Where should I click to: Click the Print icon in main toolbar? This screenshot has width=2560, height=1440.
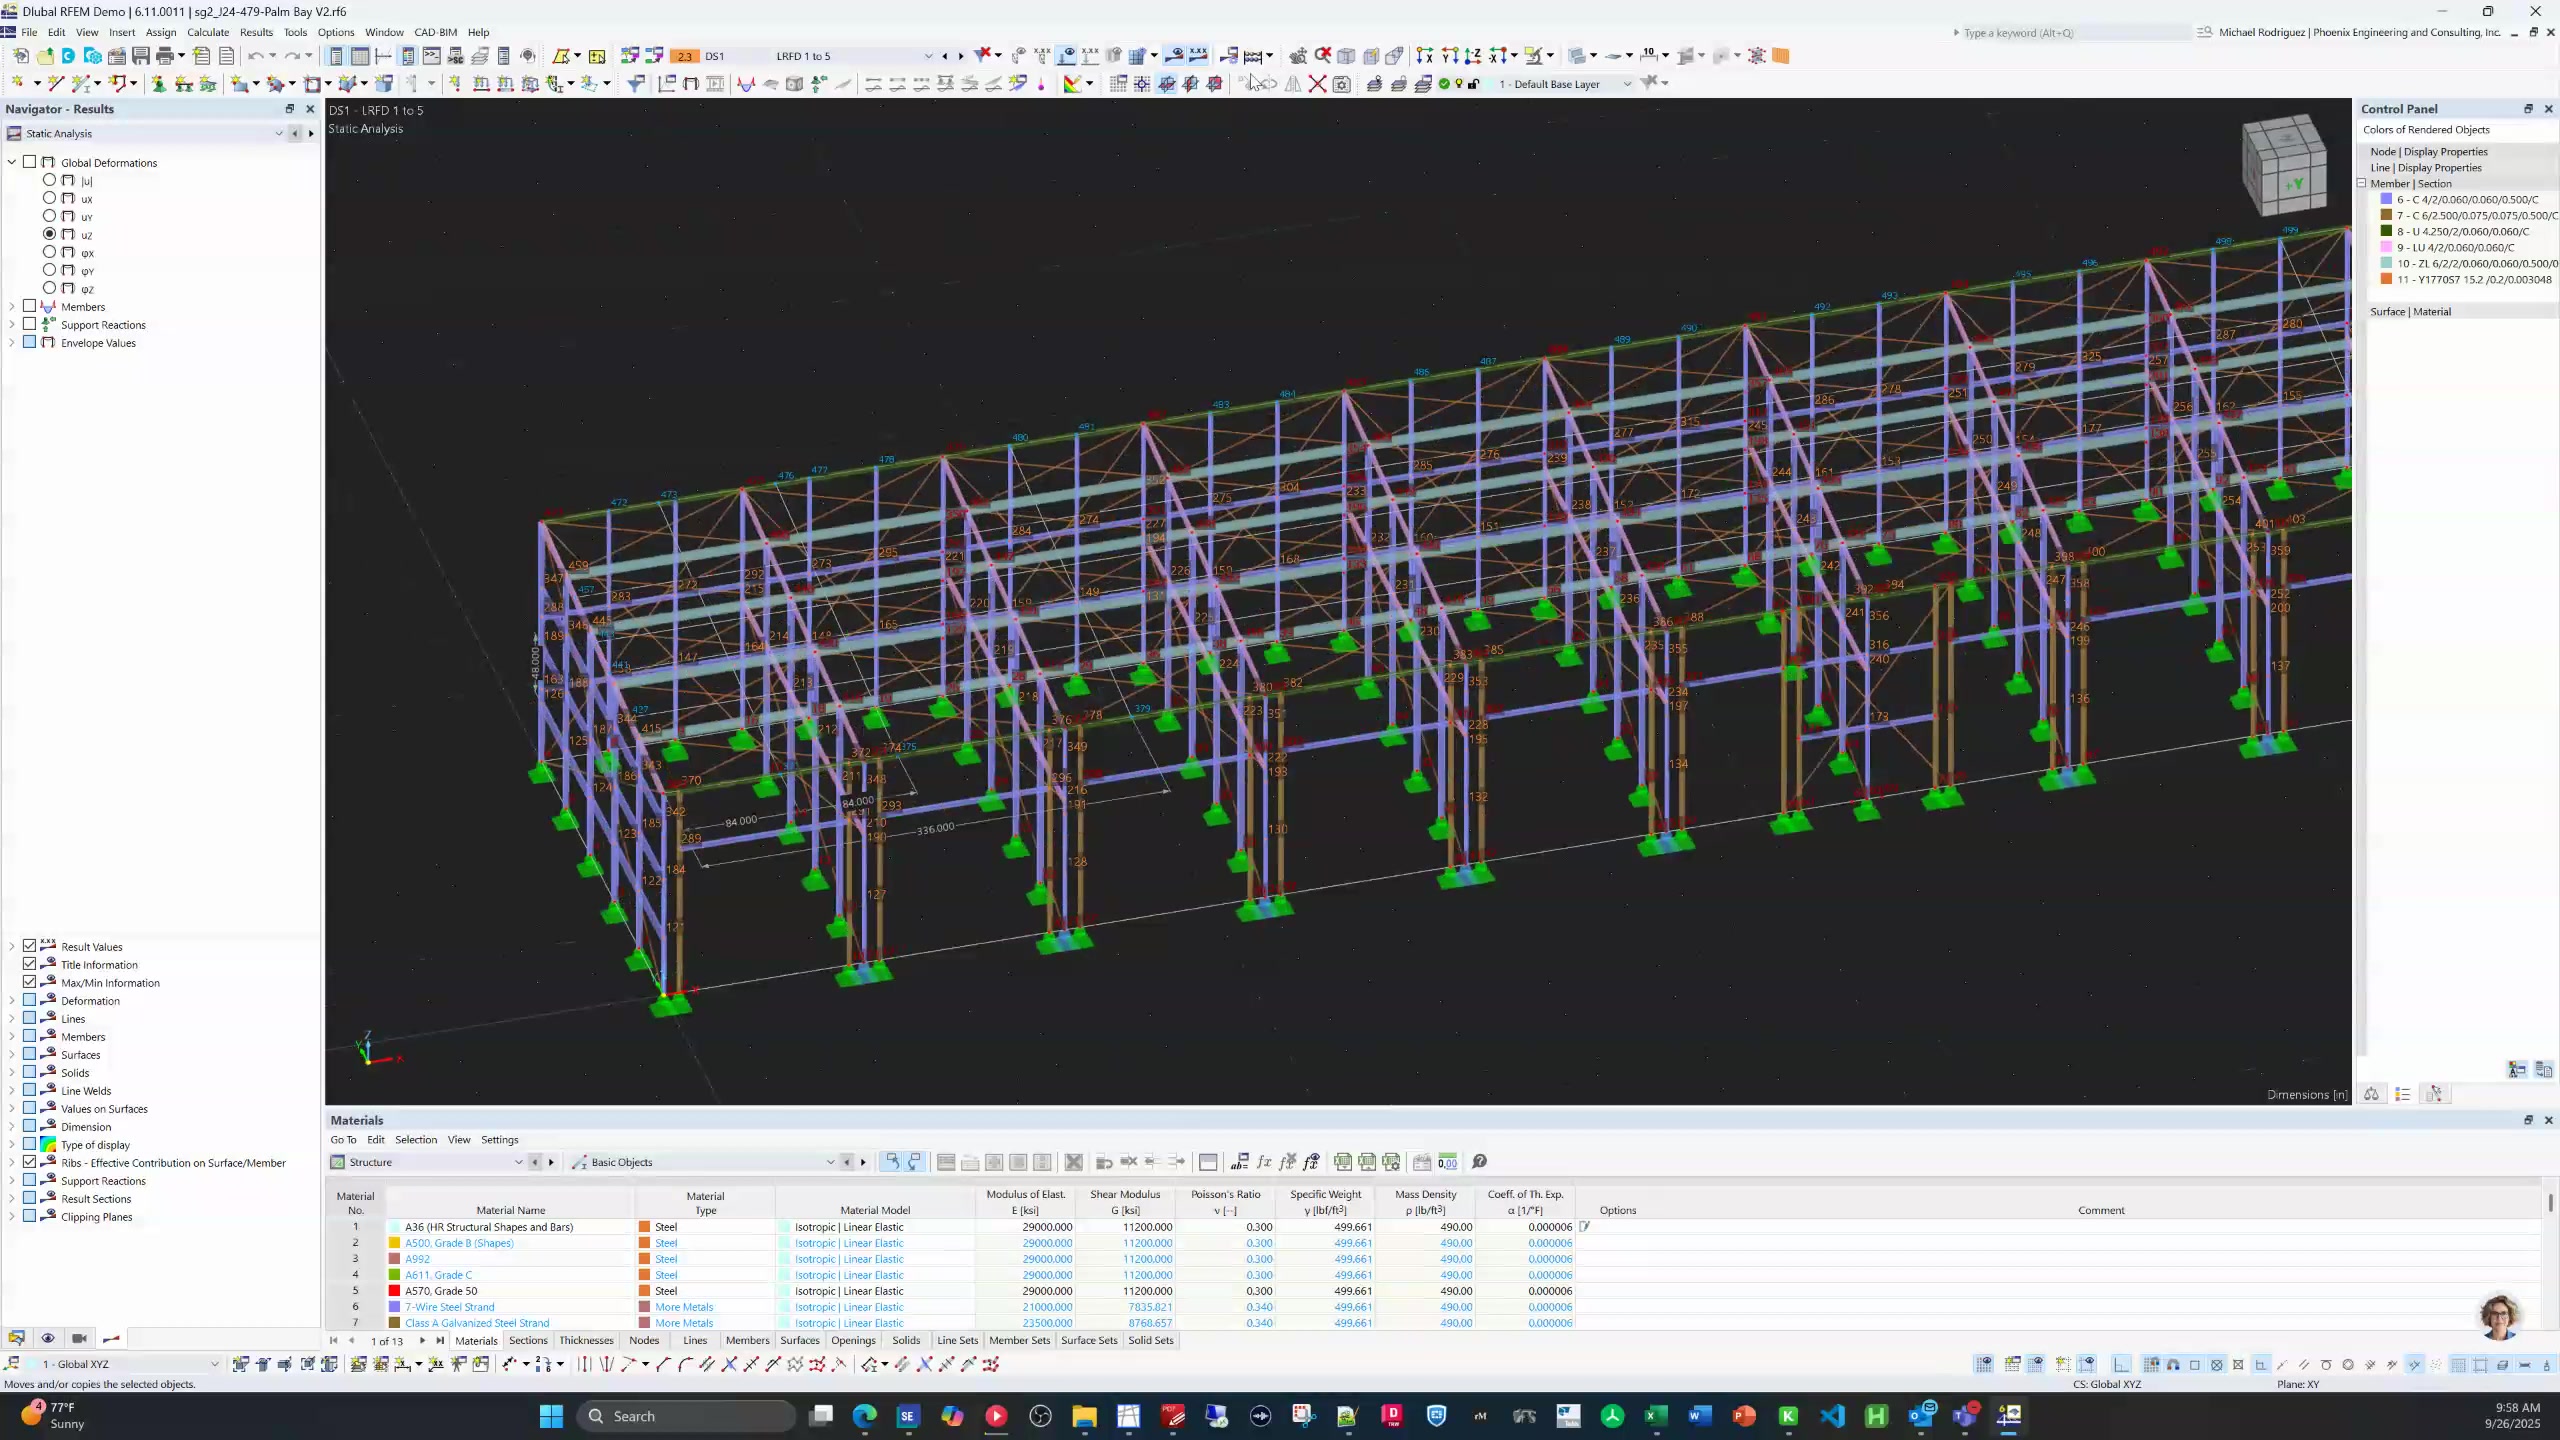[165, 56]
